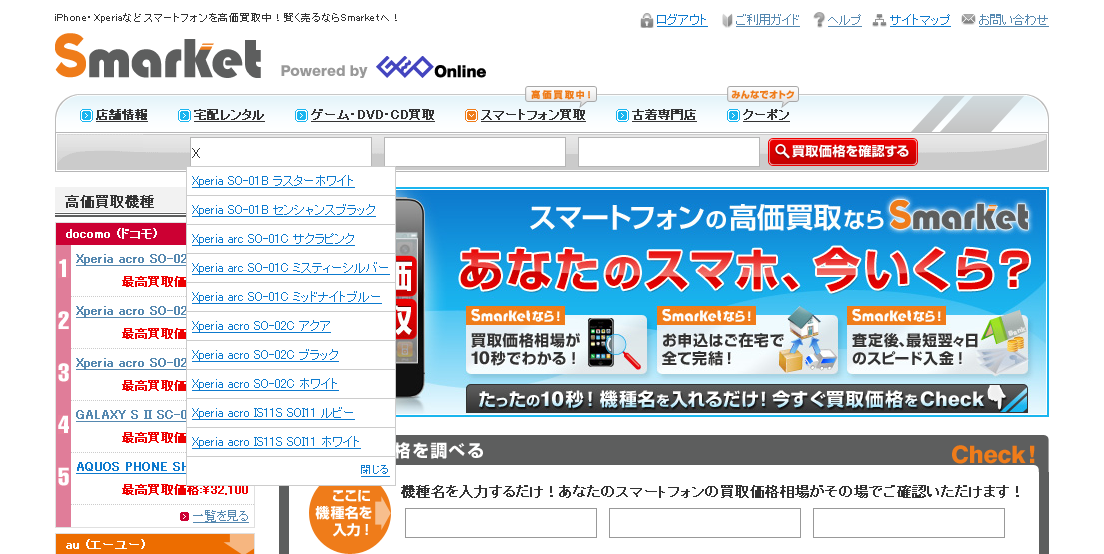Click the 今すぐ買取価格をCheck banner strip

coord(746,399)
